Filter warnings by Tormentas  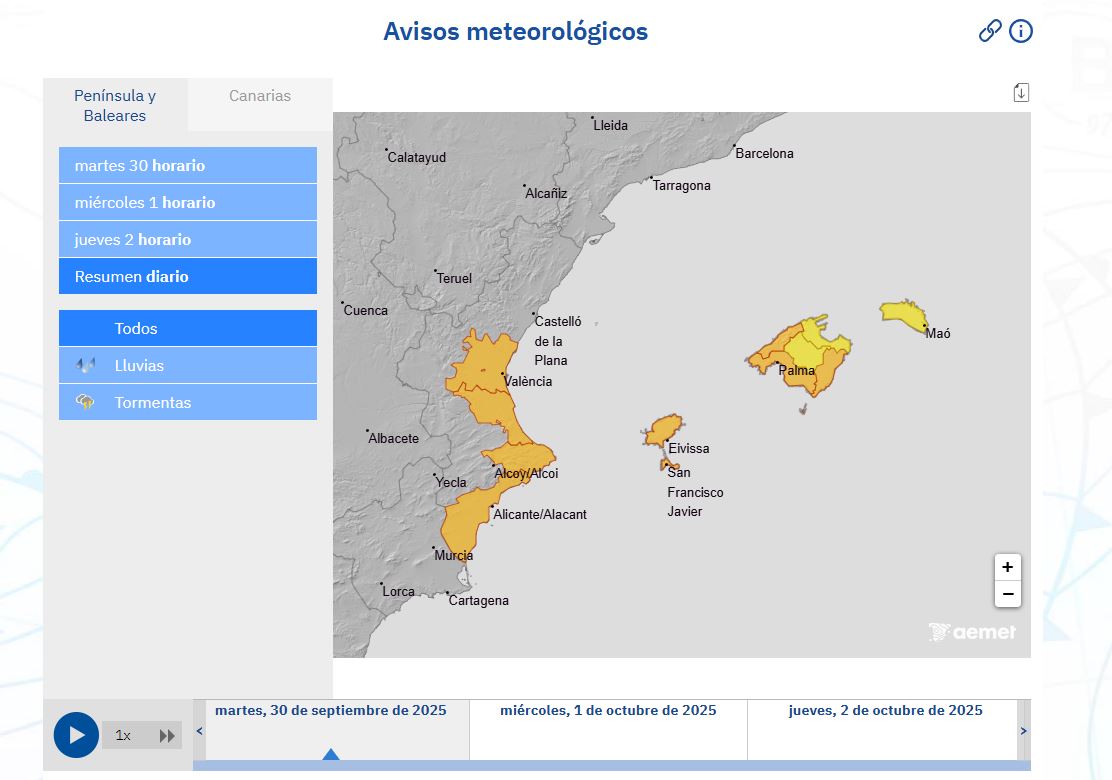[x=188, y=402]
